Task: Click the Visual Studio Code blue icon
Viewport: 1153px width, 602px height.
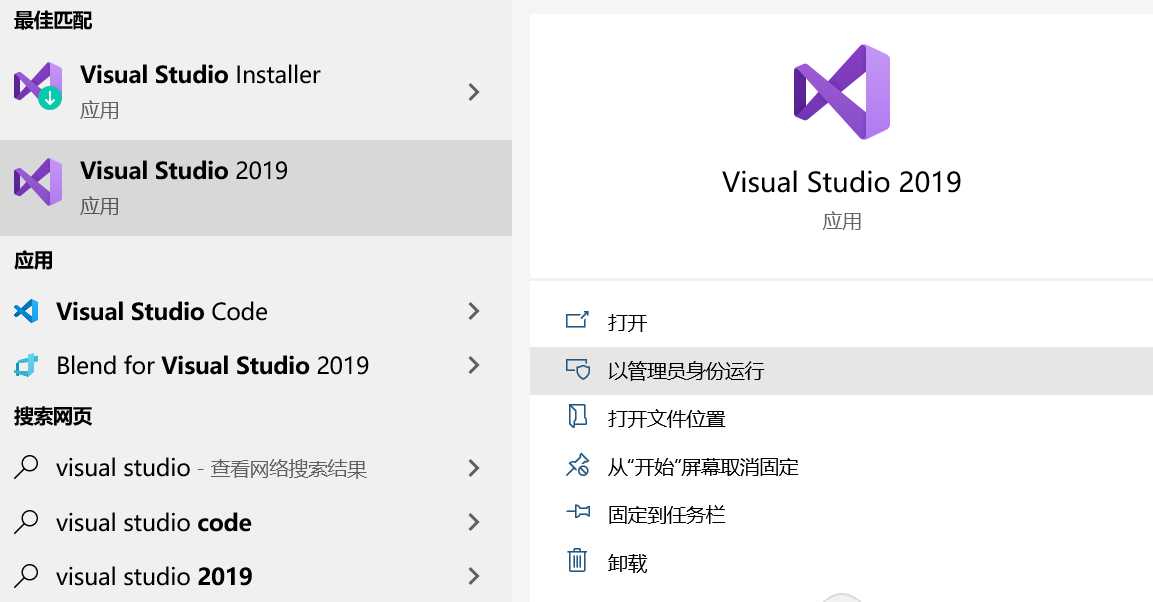Action: tap(26, 311)
